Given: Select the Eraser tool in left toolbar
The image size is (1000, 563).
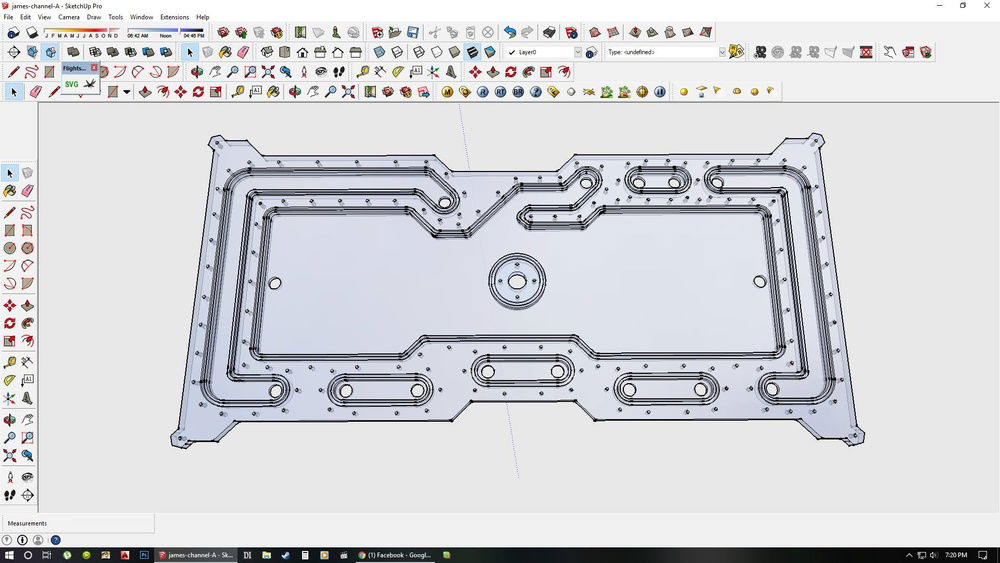Looking at the screenshot, I should point(28,190).
